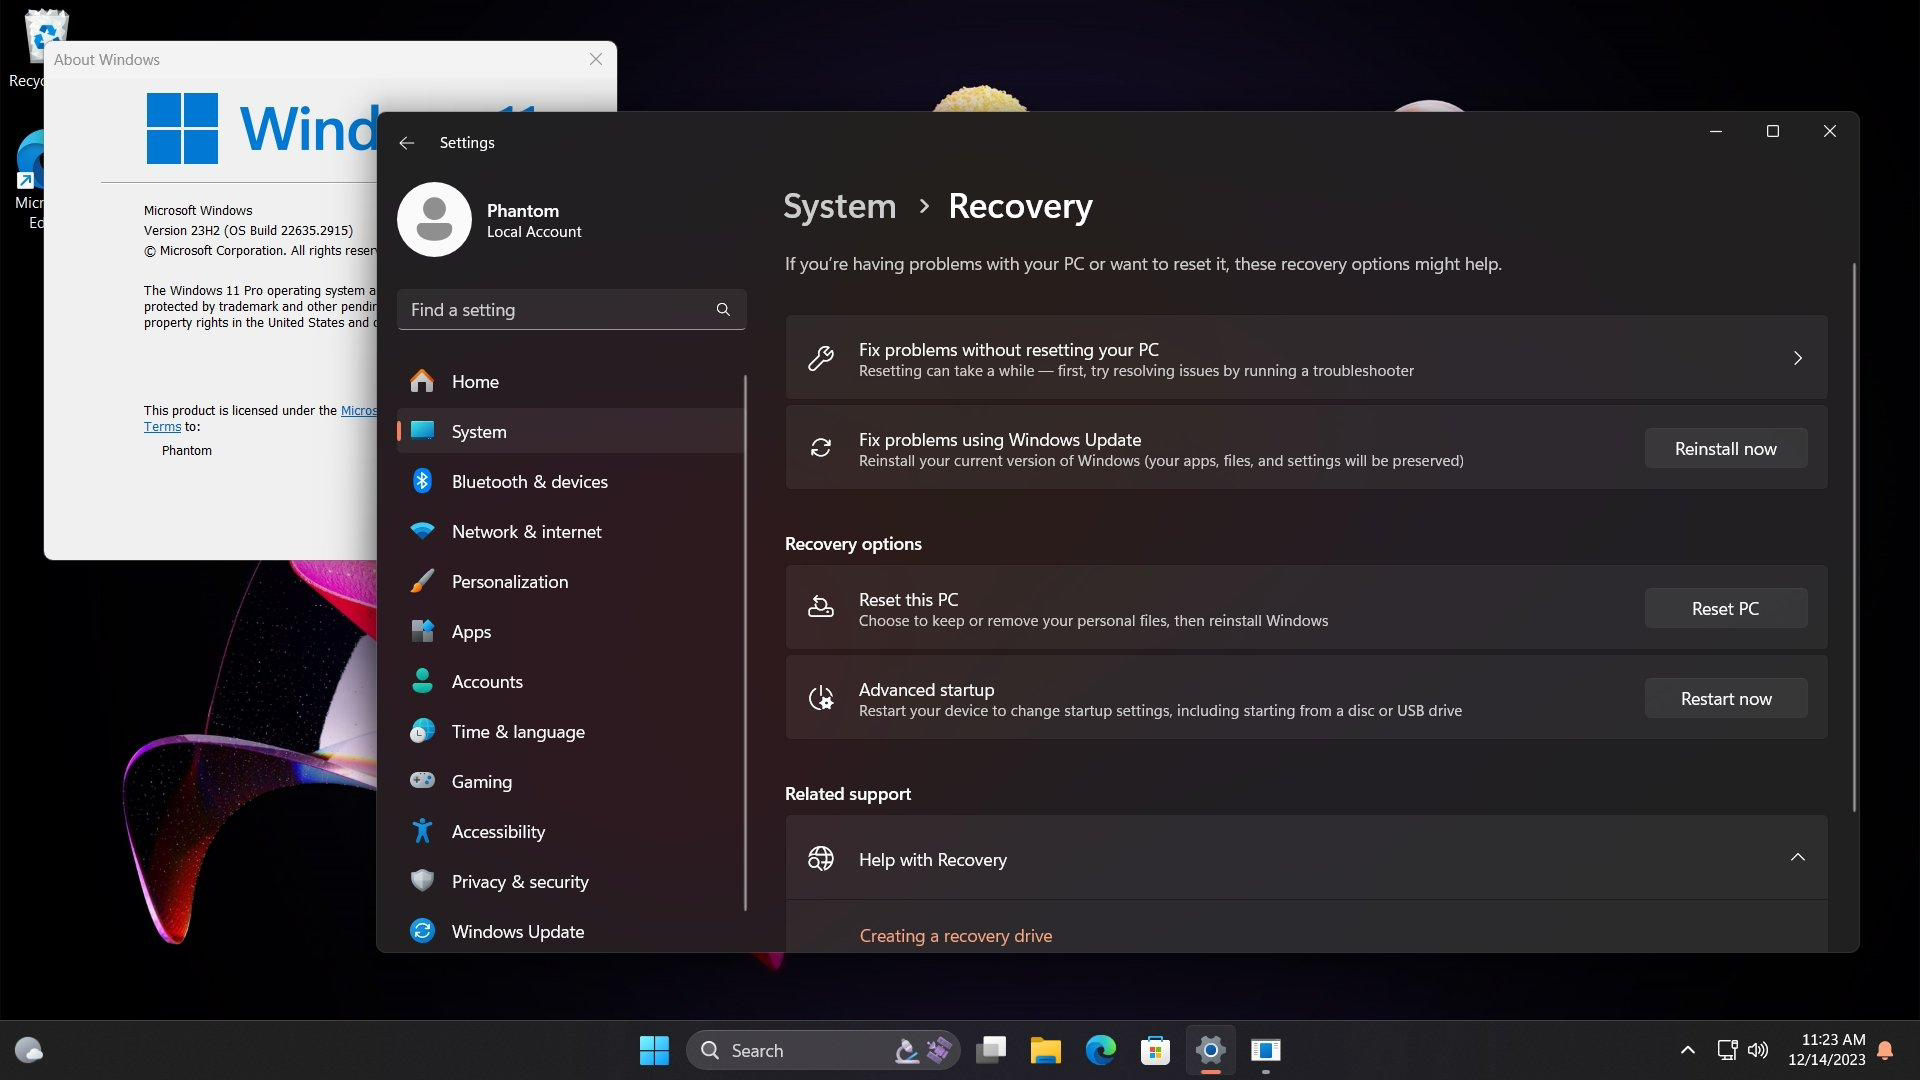The height and width of the screenshot is (1080, 1920).
Task: Collapse the Help with Recovery section
Action: 1797,858
